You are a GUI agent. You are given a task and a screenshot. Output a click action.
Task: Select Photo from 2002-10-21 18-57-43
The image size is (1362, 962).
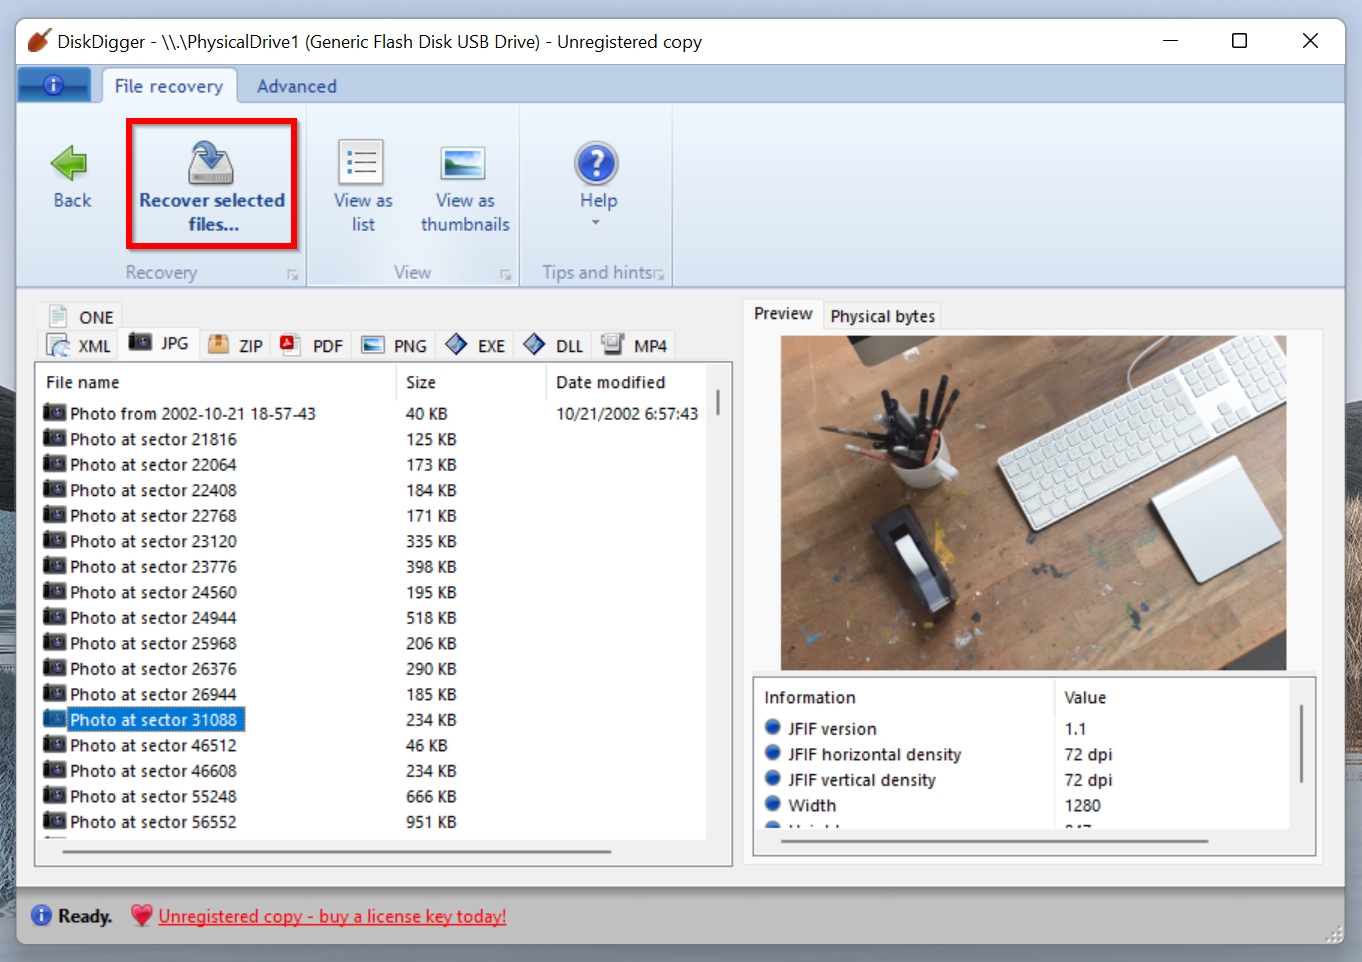coord(193,413)
